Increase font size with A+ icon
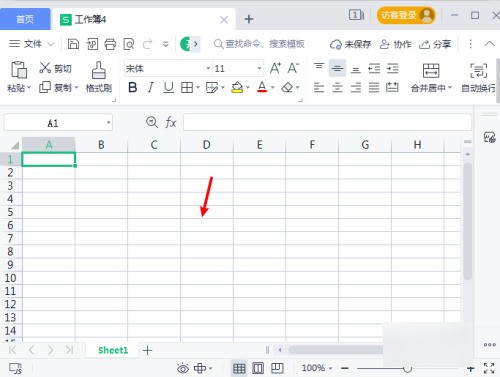Viewport: 500px width, 377px height. pos(275,68)
